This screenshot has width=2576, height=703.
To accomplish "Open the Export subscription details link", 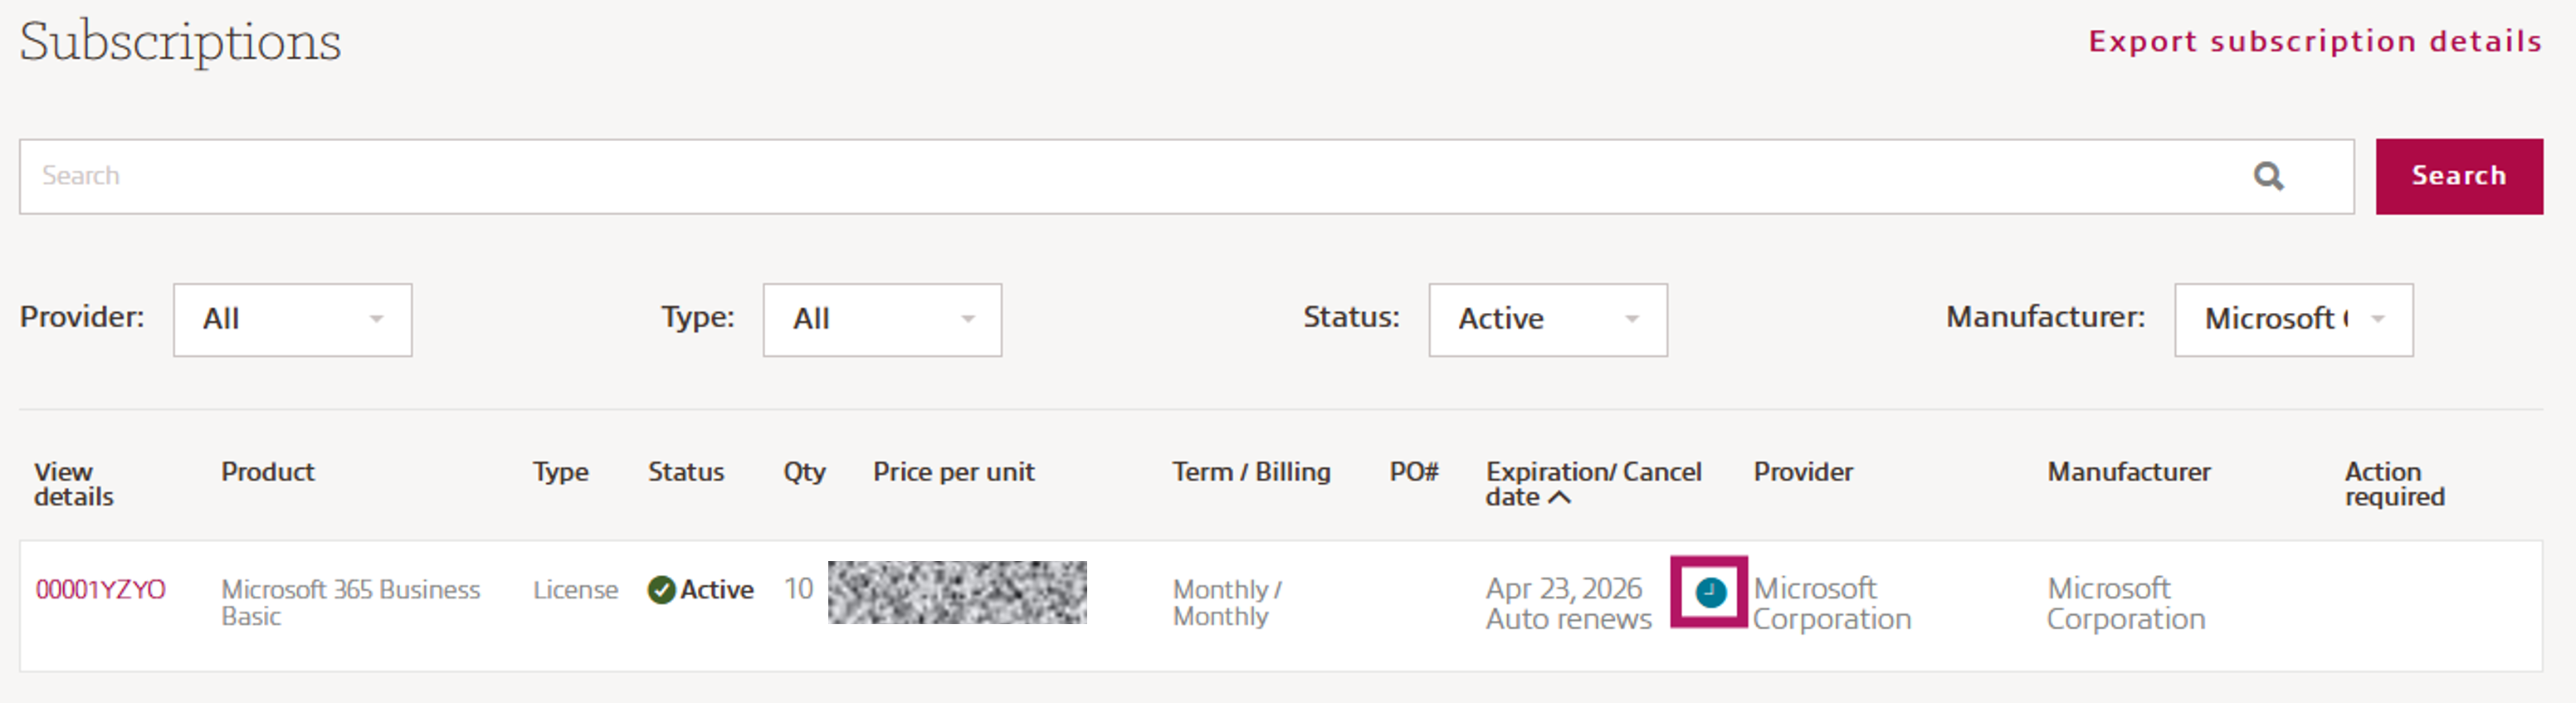I will tap(2313, 41).
